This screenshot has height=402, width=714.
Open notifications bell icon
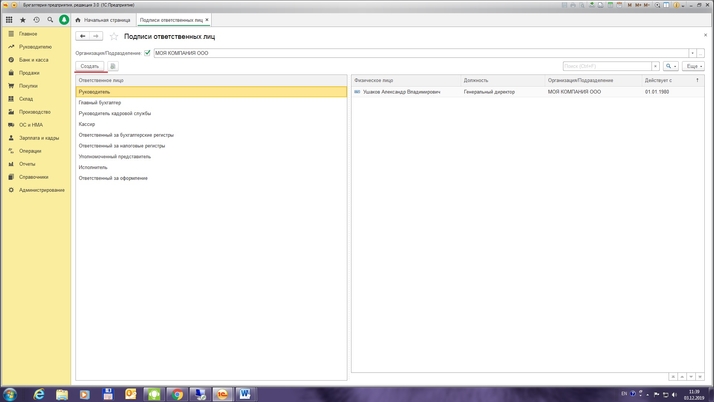(x=64, y=20)
